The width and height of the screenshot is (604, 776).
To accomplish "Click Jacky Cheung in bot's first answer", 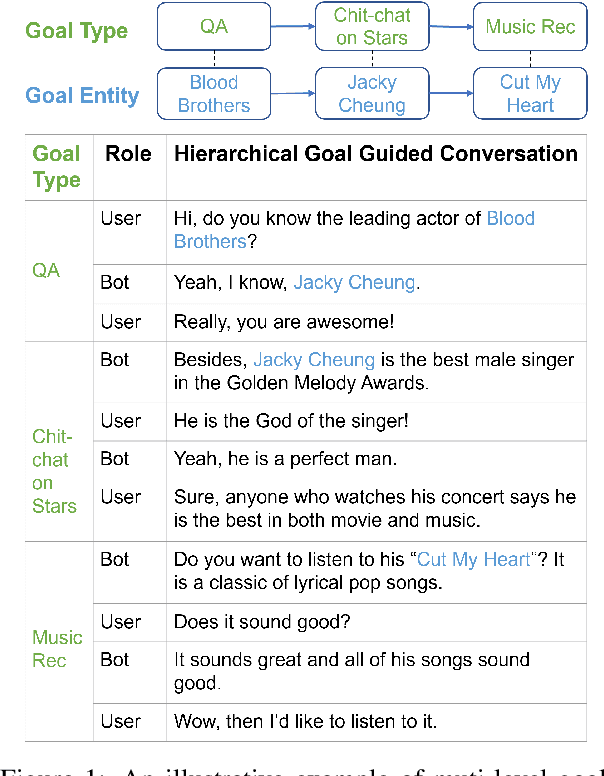I will (354, 283).
